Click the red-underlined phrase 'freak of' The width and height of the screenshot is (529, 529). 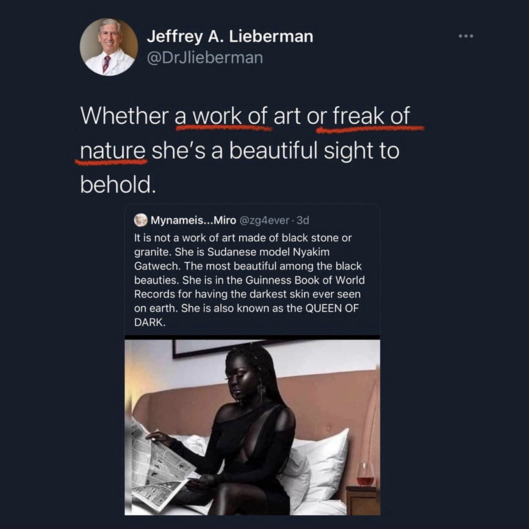(x=371, y=116)
